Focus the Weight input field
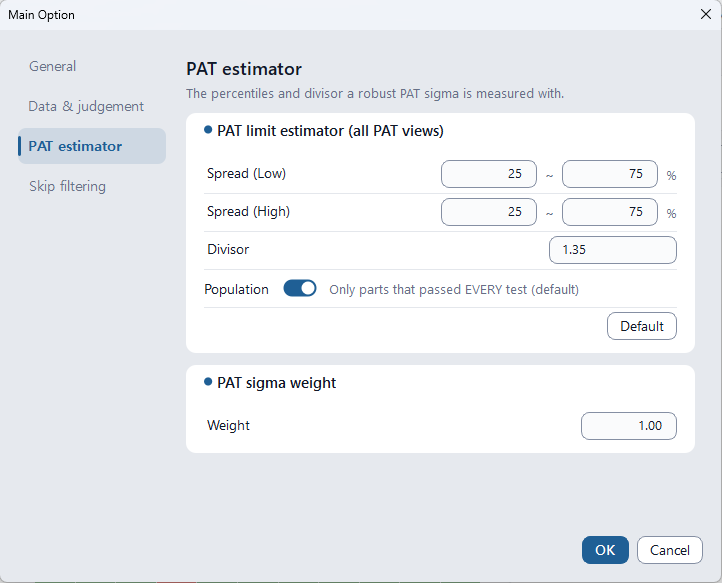This screenshot has width=722, height=583. pyautogui.click(x=629, y=426)
